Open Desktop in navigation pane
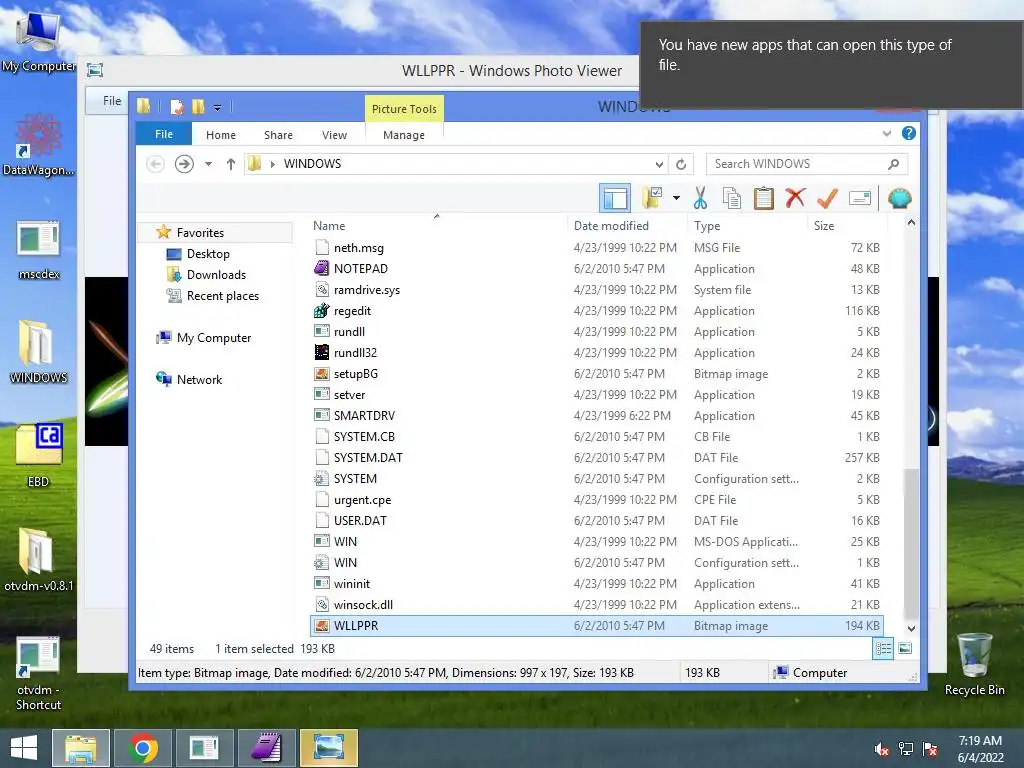Image resolution: width=1024 pixels, height=768 pixels. click(x=208, y=253)
